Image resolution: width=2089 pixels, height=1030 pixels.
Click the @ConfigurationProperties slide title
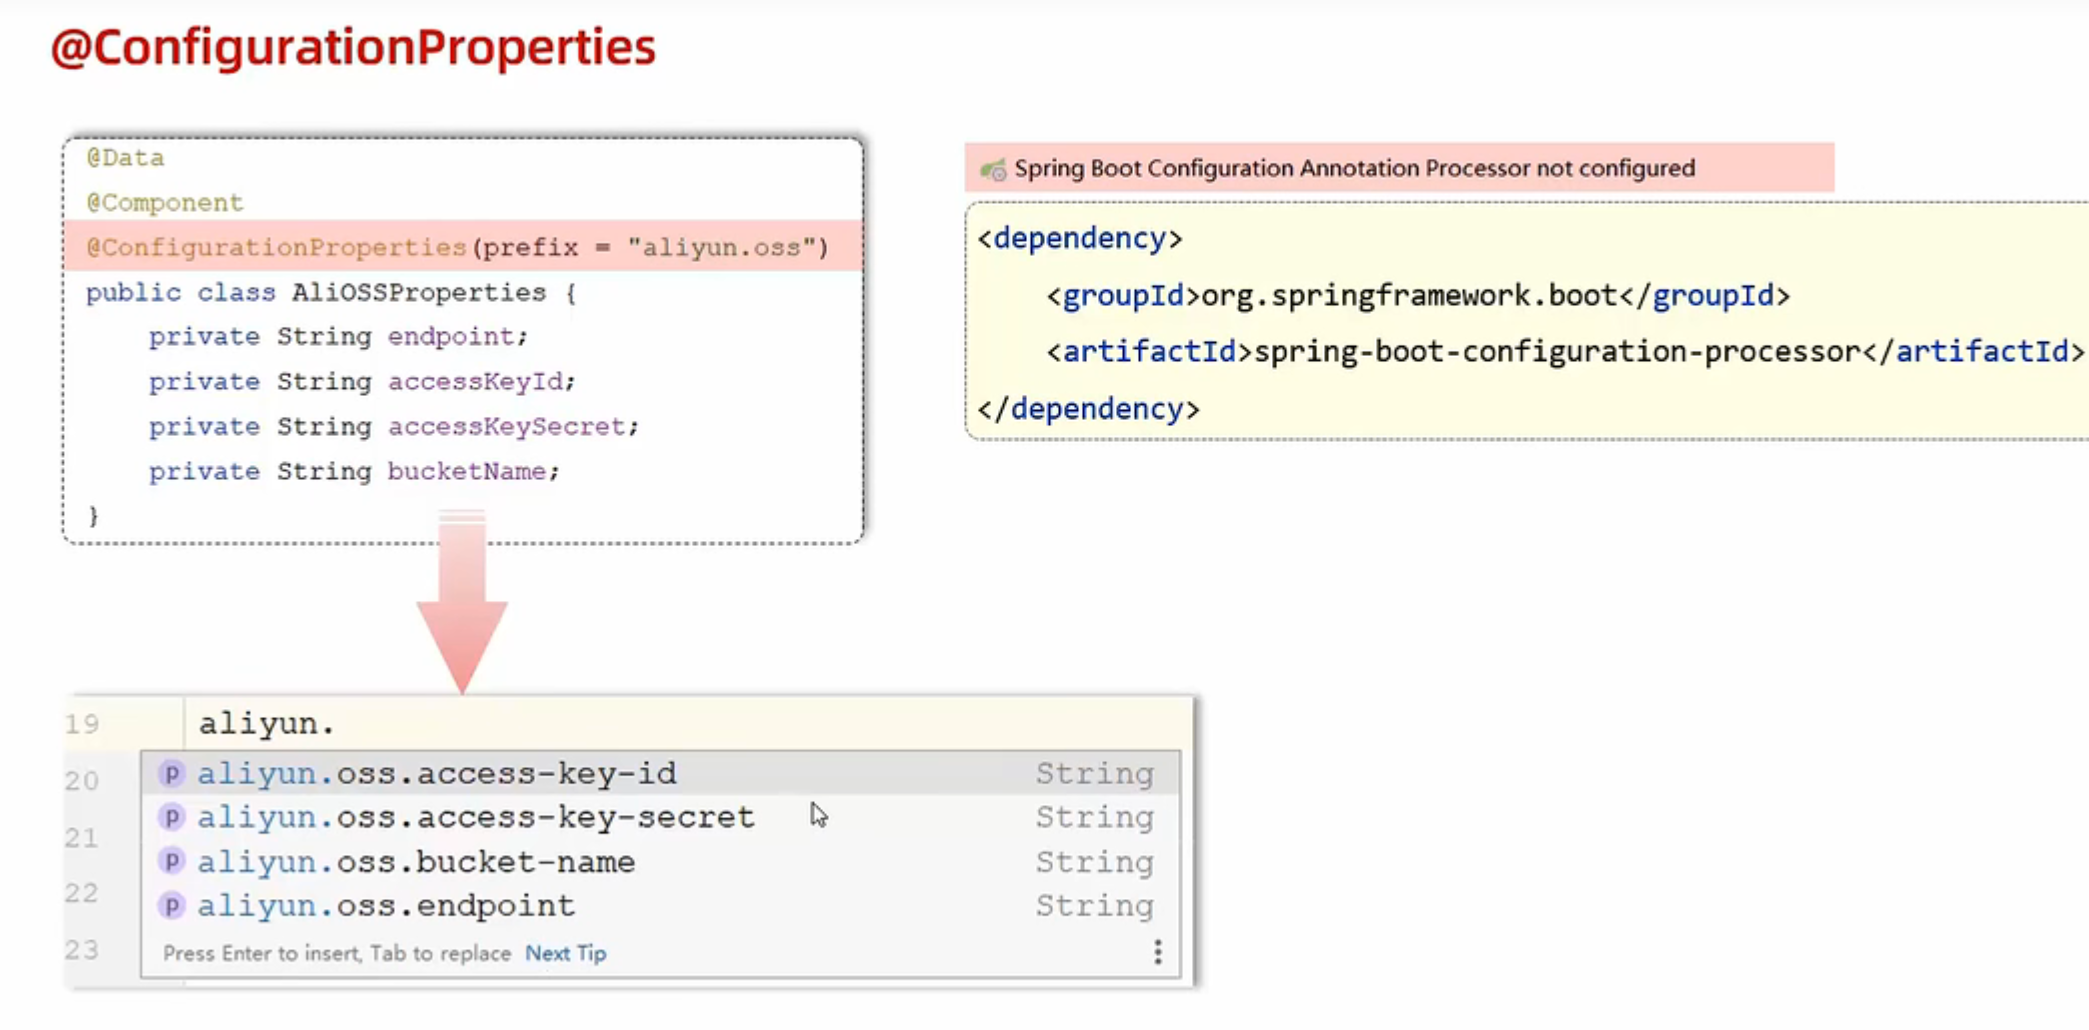[x=353, y=47]
